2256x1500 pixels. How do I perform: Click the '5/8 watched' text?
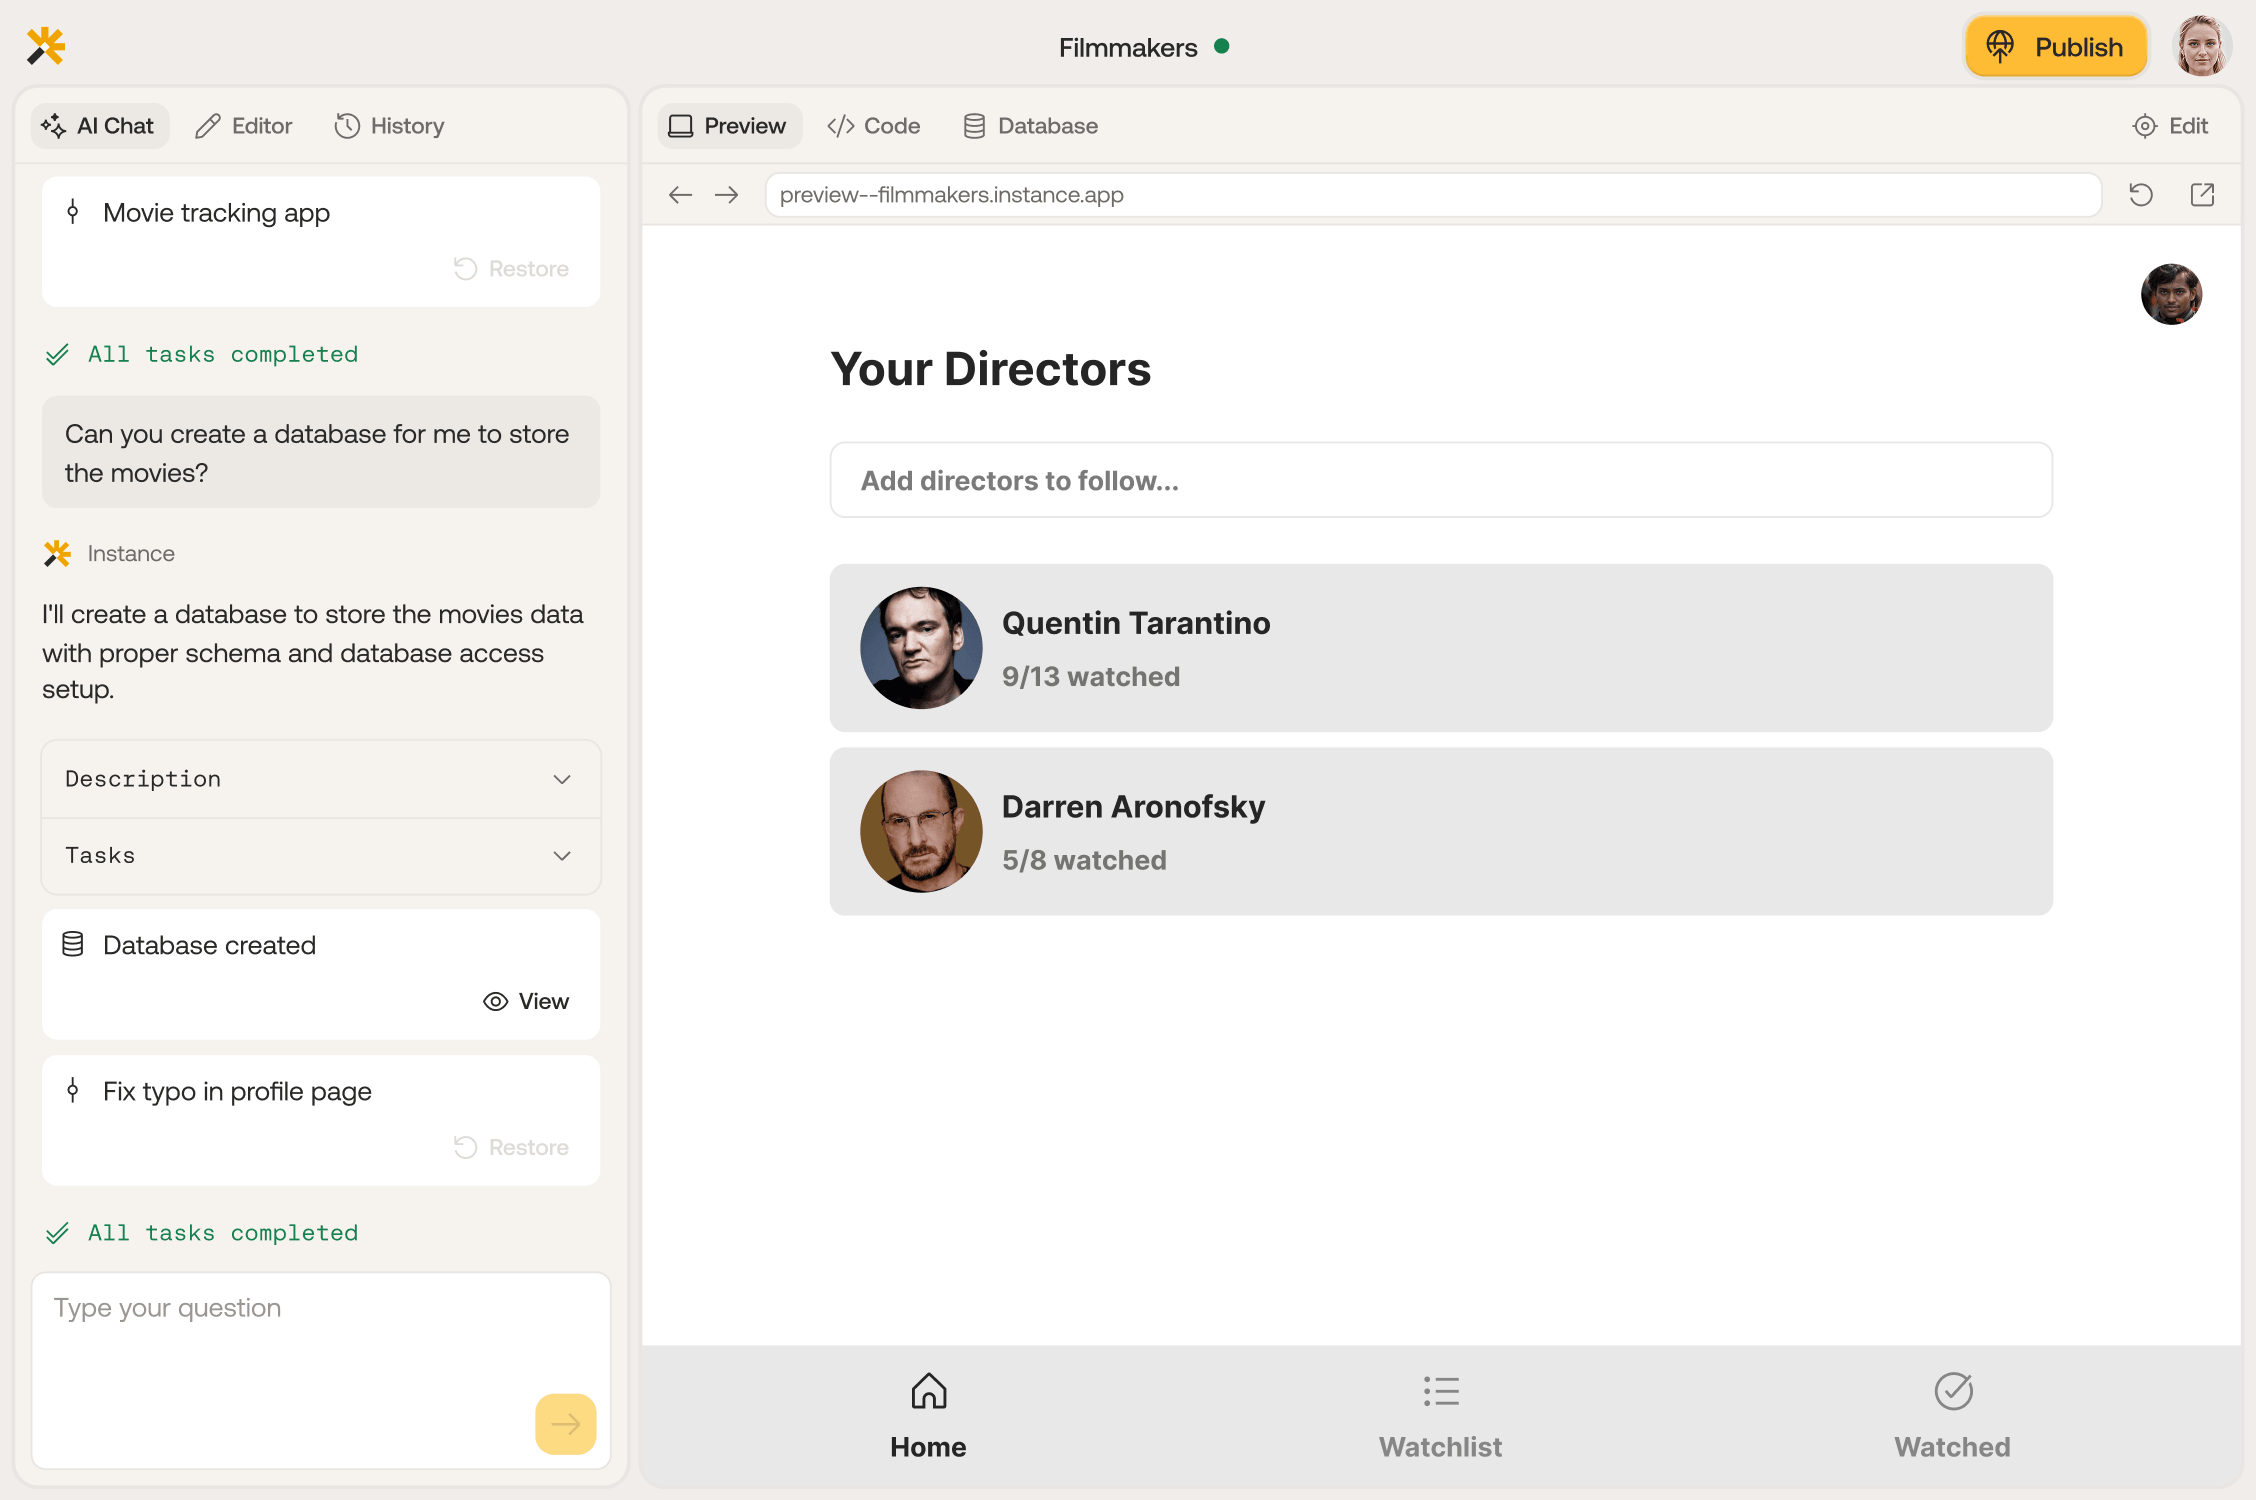pos(1084,860)
